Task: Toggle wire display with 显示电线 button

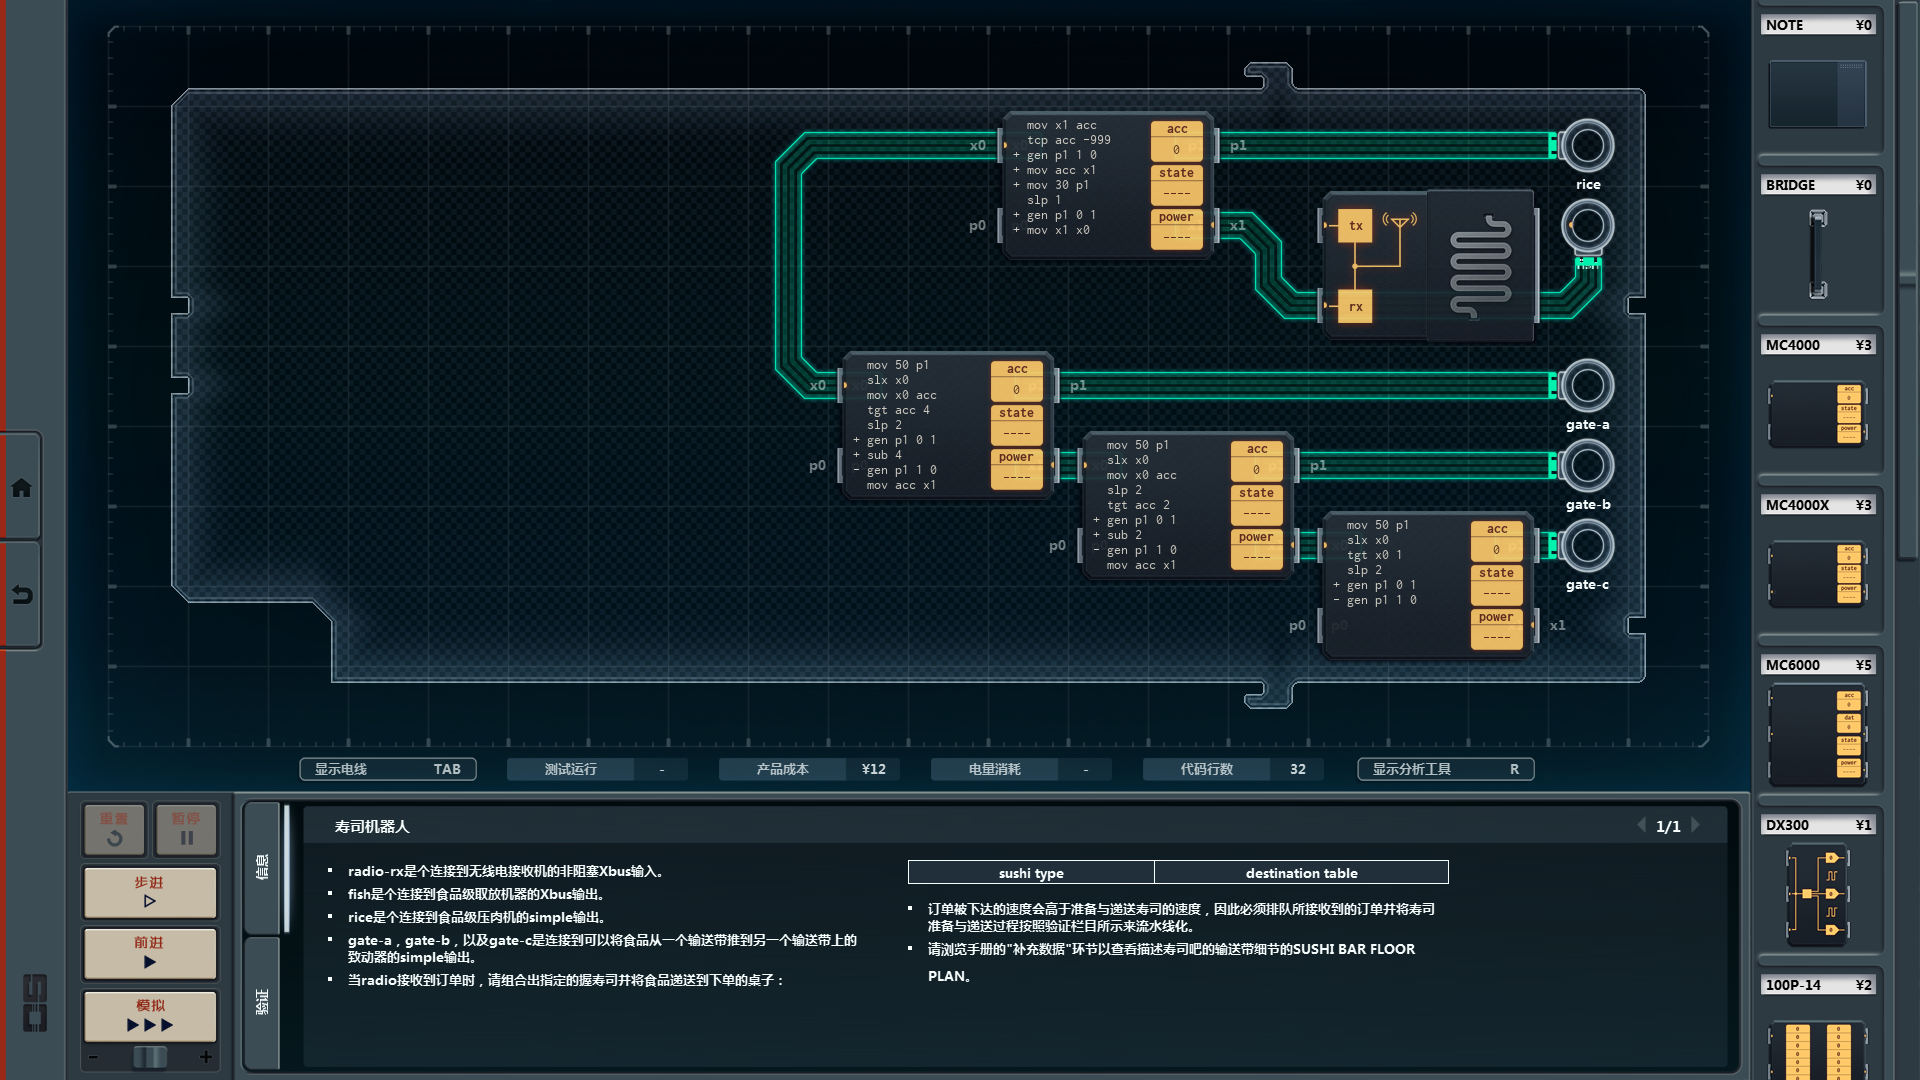Action: coord(387,769)
